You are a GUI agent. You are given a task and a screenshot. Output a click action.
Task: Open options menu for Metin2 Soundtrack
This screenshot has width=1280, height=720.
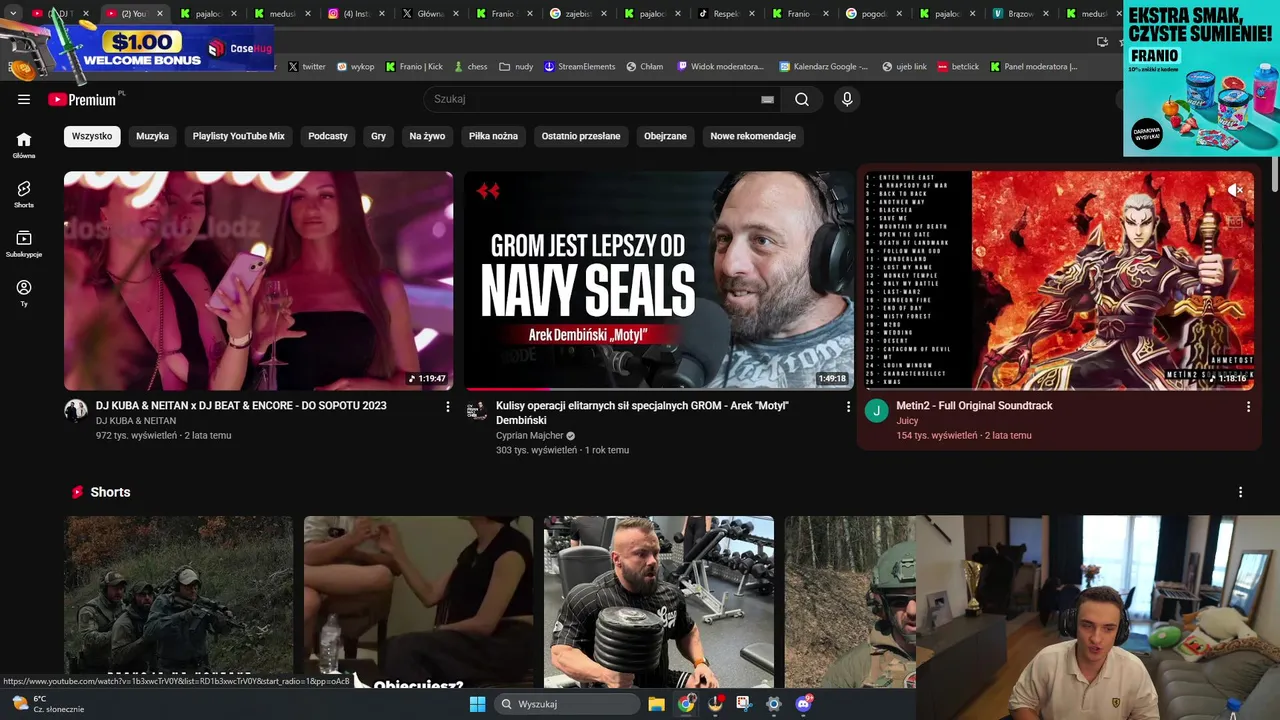1248,407
